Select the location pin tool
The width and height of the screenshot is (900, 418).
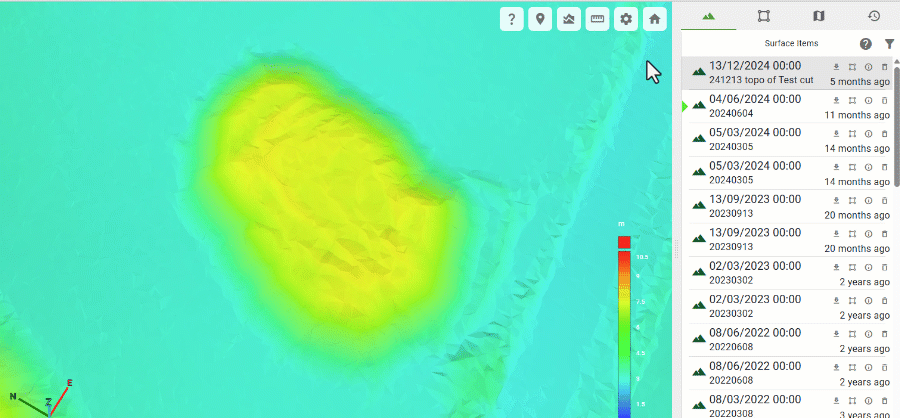[x=540, y=20]
